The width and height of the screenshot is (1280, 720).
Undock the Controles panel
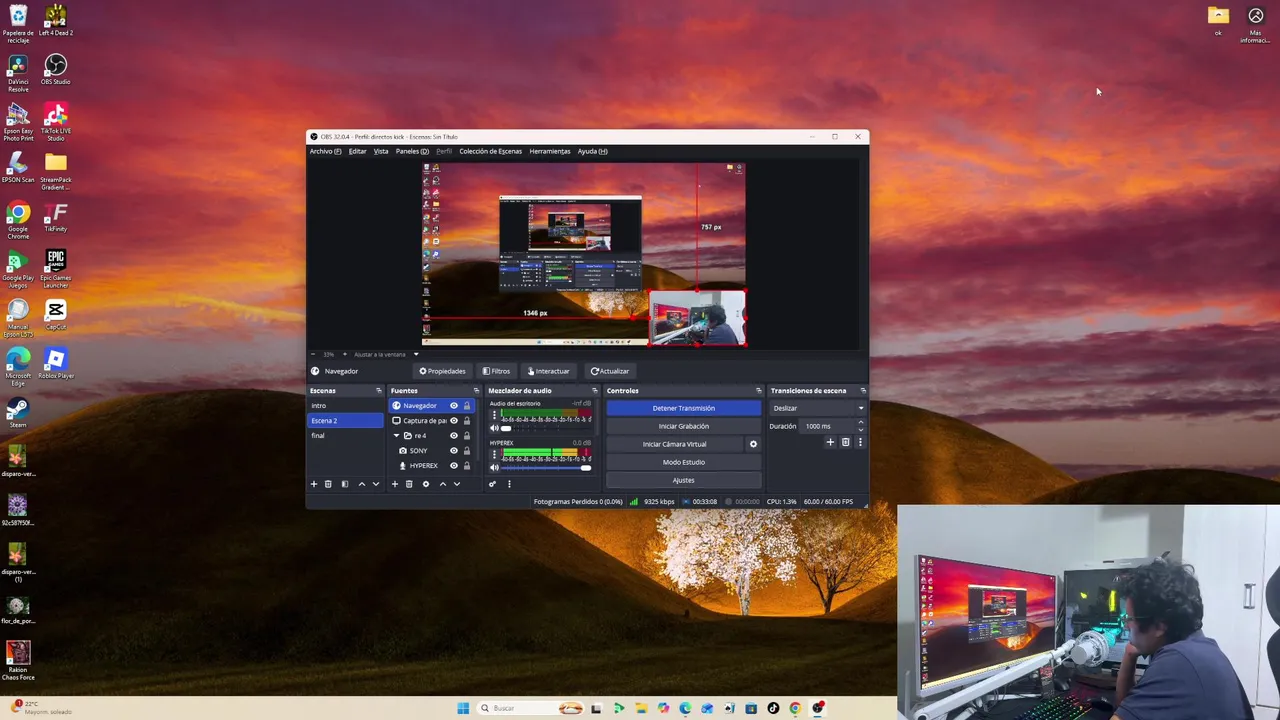pos(758,391)
